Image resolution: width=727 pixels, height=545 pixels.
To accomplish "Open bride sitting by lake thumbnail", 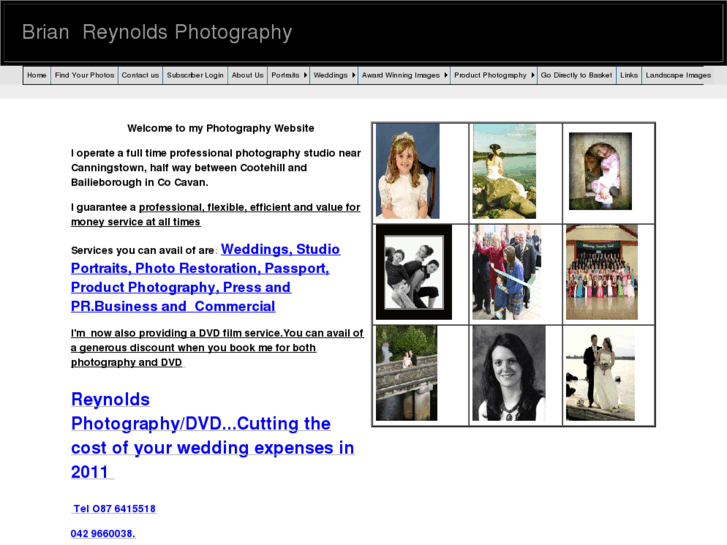I will coord(504,171).
